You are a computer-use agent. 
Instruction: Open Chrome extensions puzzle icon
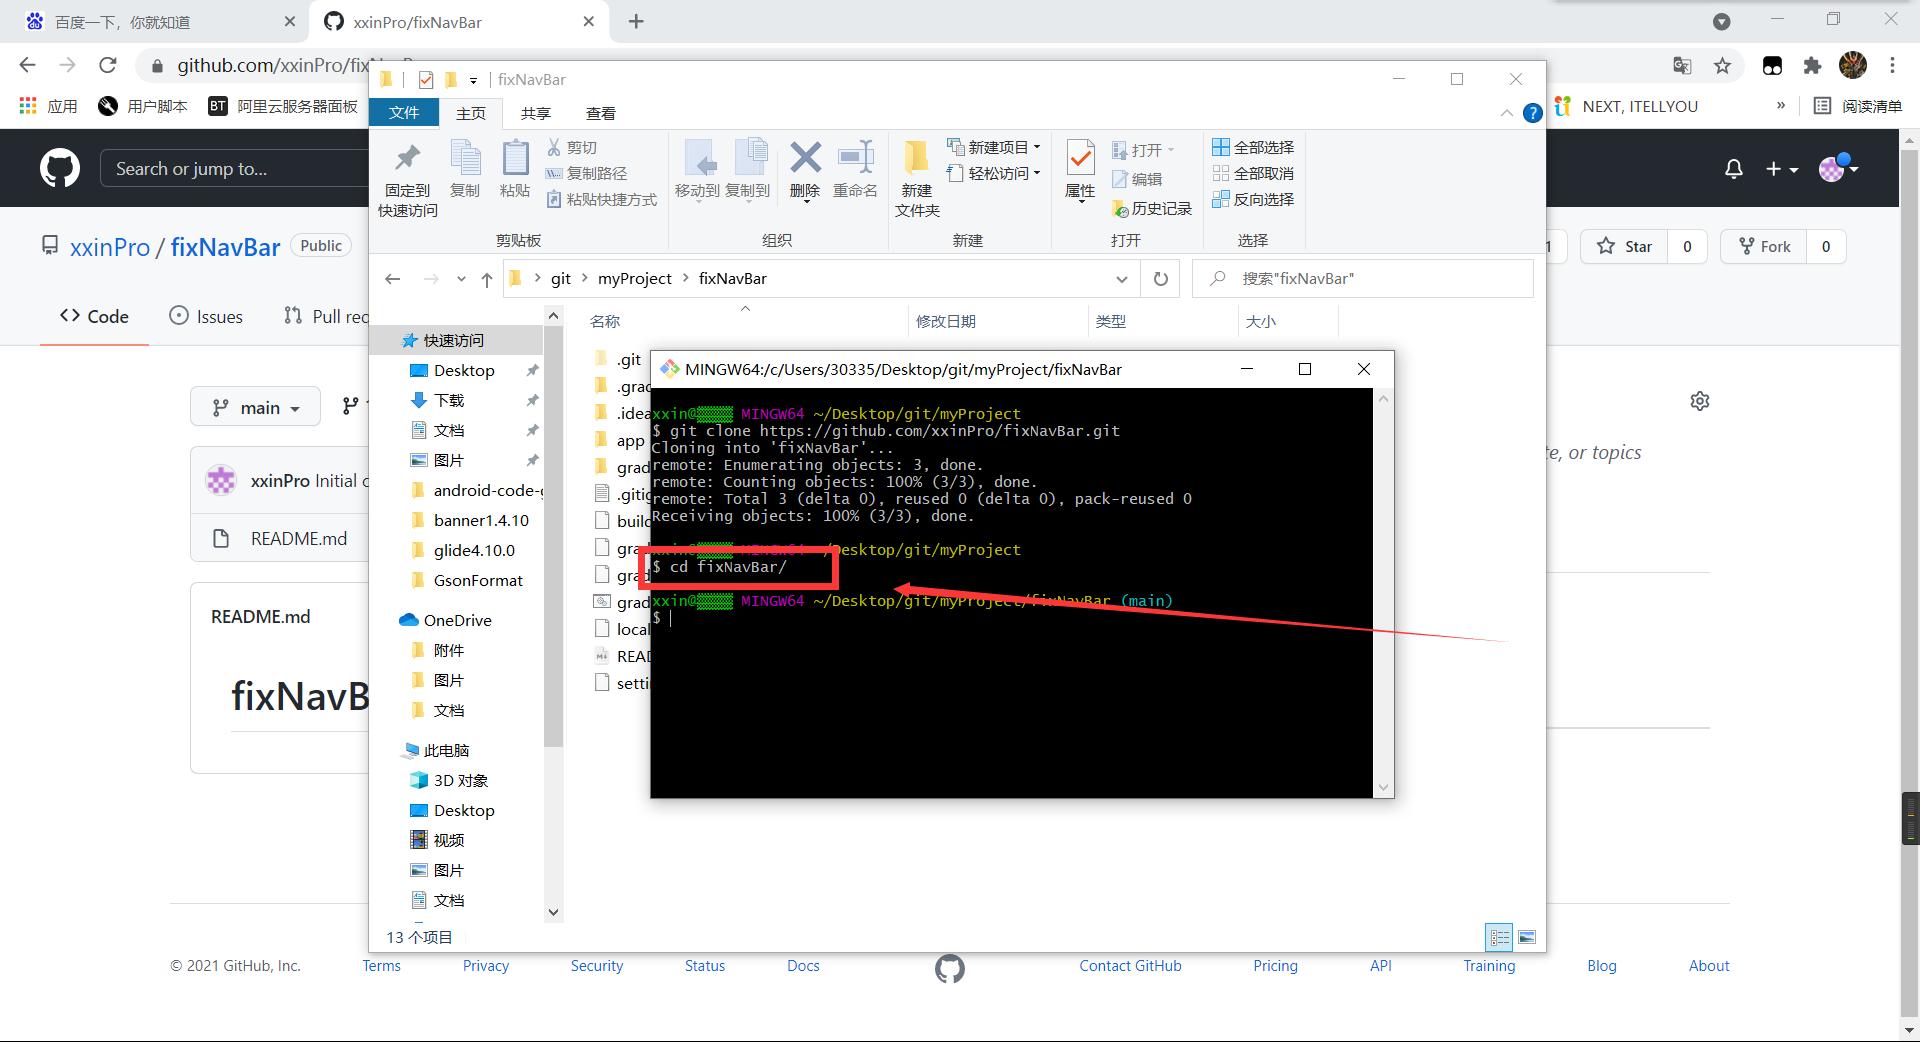tap(1812, 66)
